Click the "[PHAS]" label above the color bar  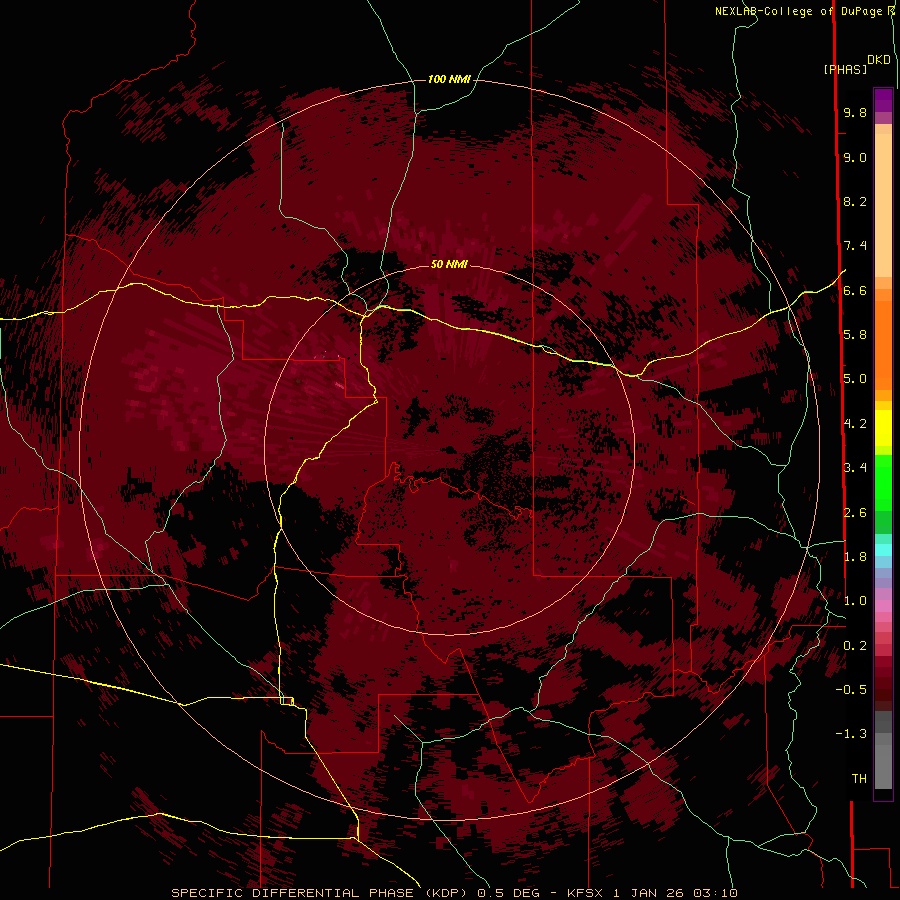(x=845, y=69)
